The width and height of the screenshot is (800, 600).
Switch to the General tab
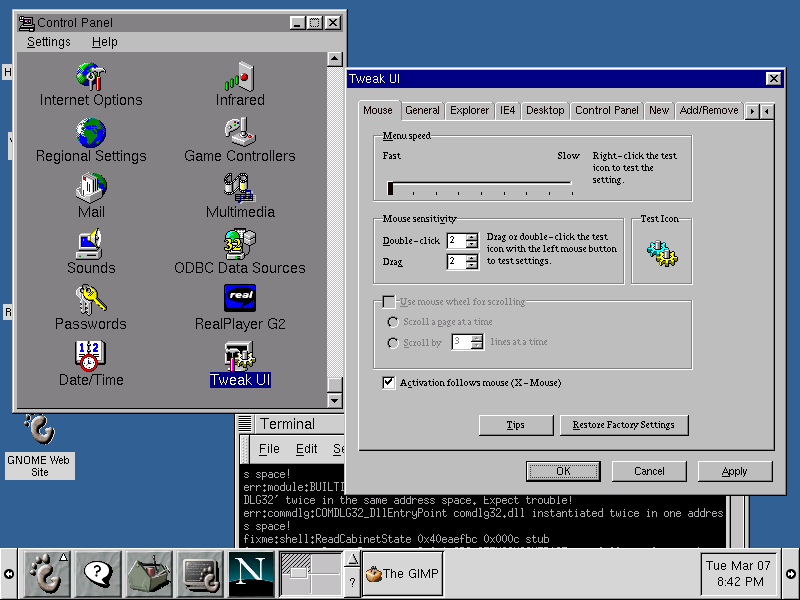click(x=422, y=111)
